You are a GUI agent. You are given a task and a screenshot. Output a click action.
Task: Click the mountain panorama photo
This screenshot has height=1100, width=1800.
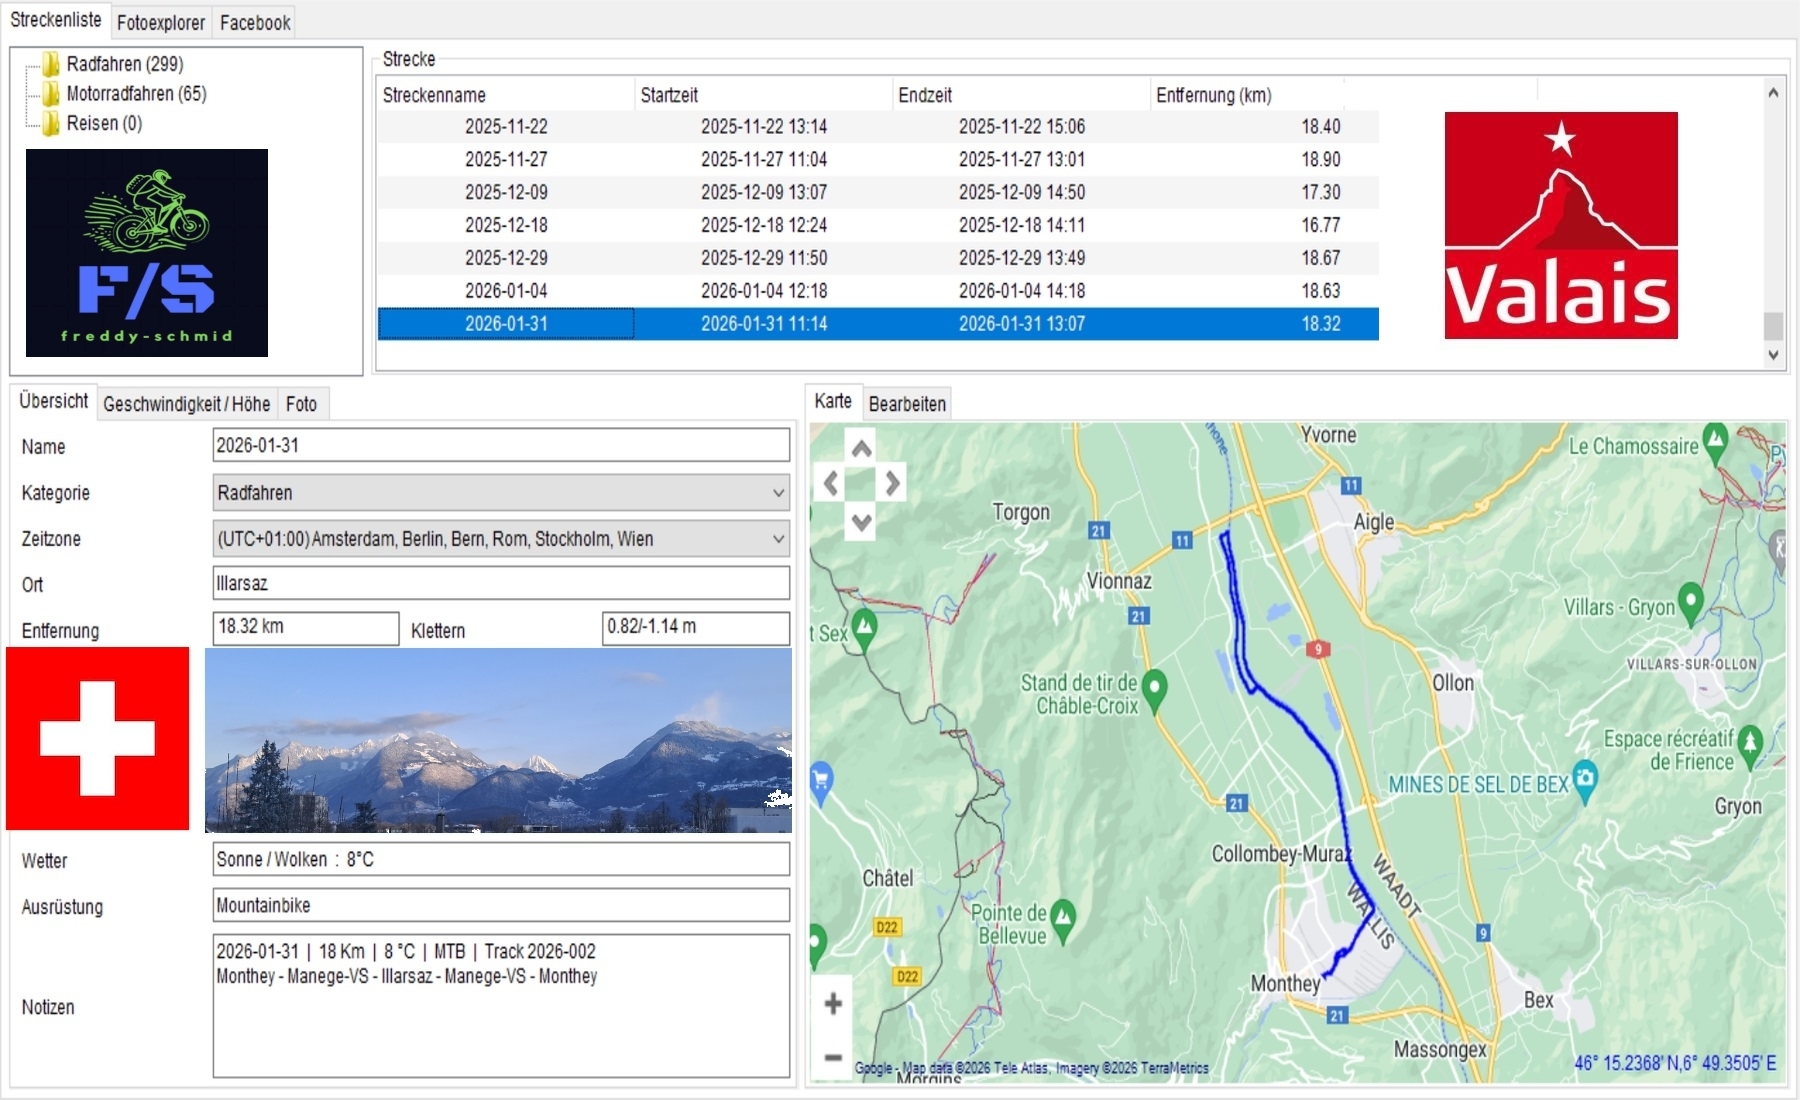(x=498, y=740)
